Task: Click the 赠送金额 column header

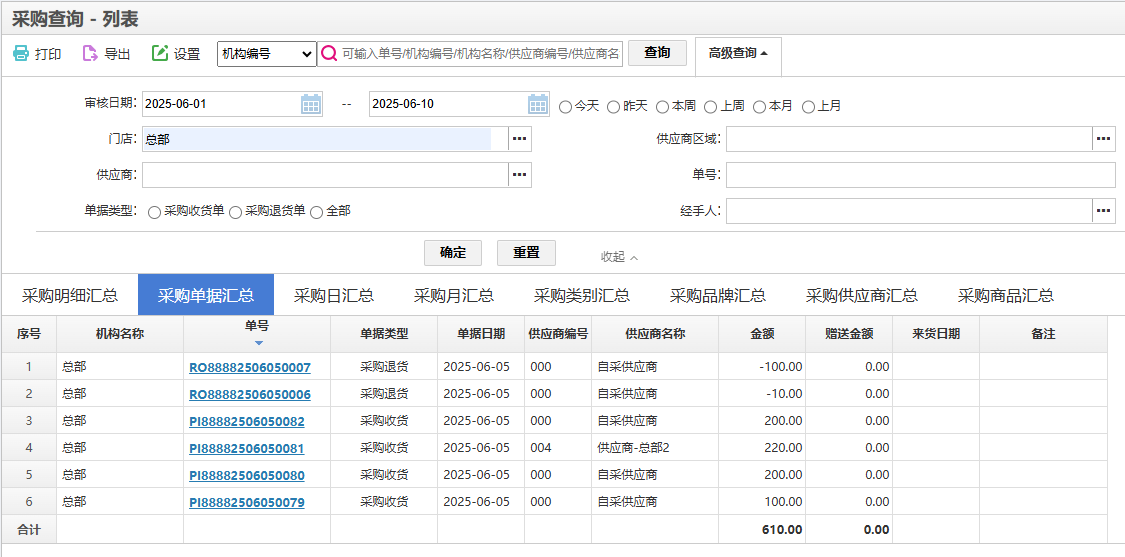Action: pyautogui.click(x=849, y=334)
